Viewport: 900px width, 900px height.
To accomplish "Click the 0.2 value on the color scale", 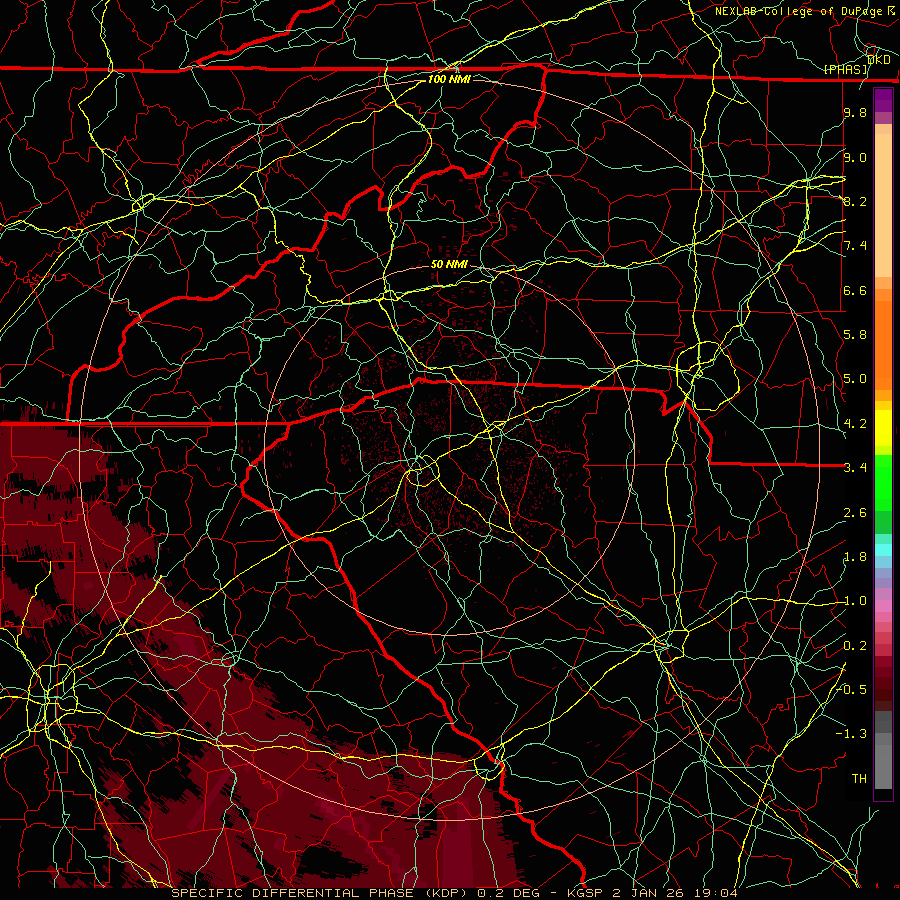I will click(x=855, y=646).
